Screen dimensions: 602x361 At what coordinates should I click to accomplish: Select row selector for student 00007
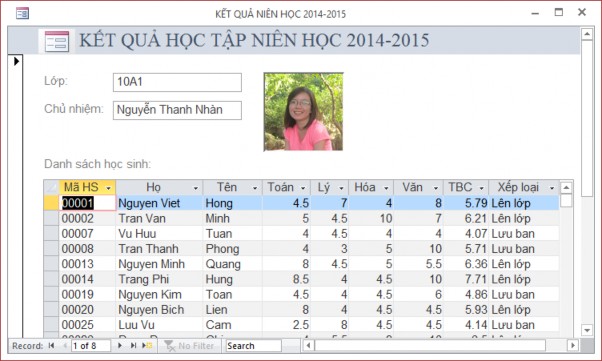point(51,233)
